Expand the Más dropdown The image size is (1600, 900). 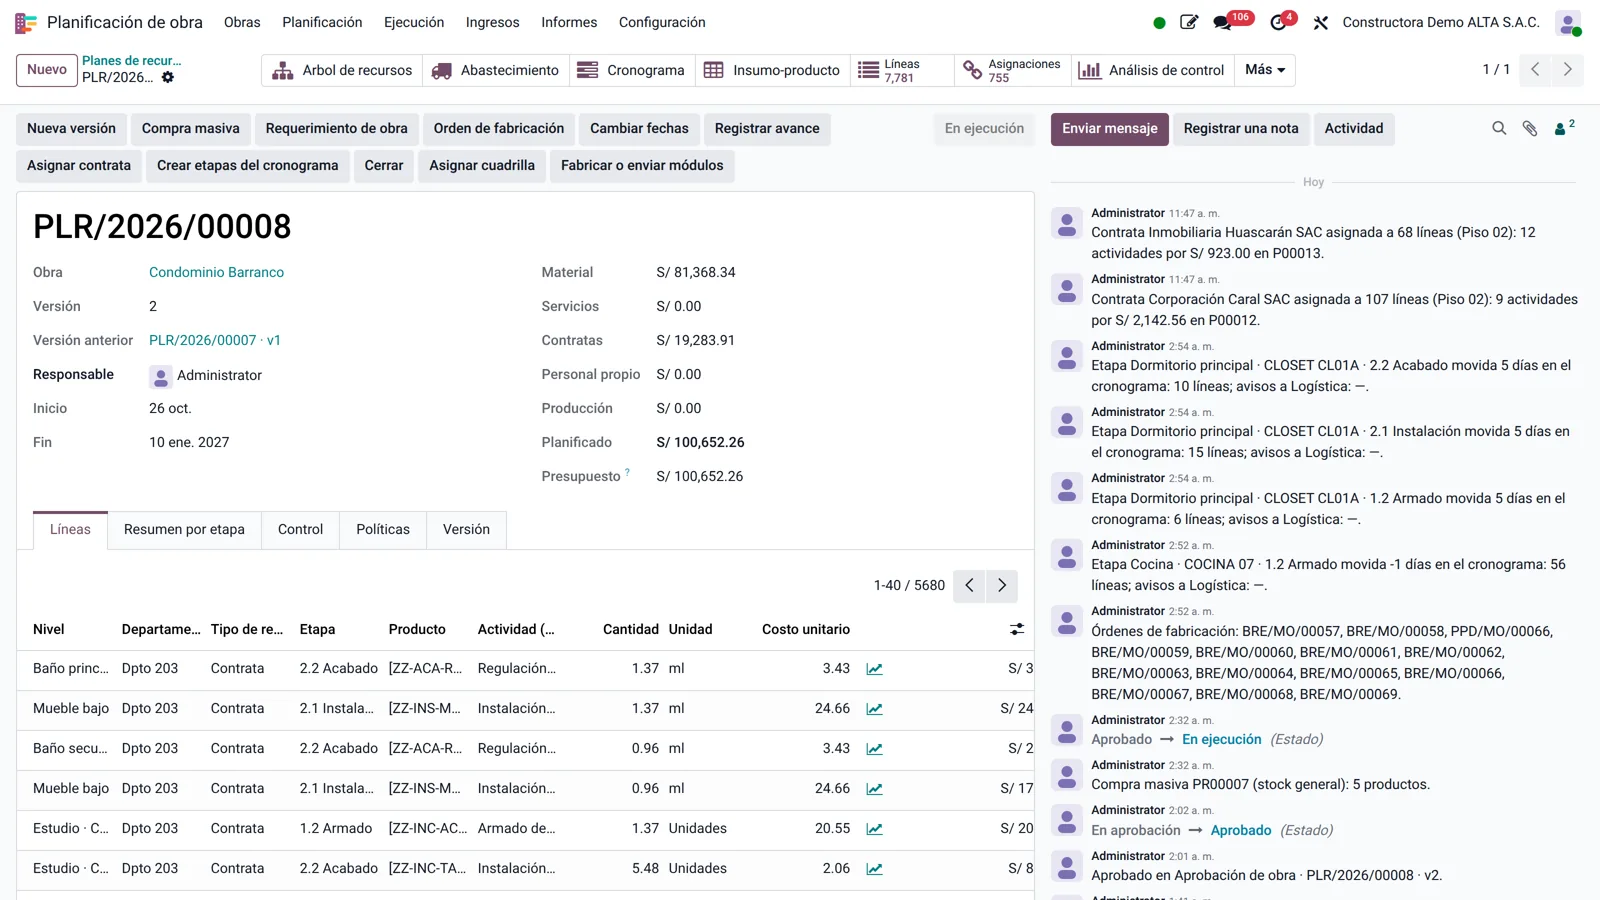tap(1265, 70)
